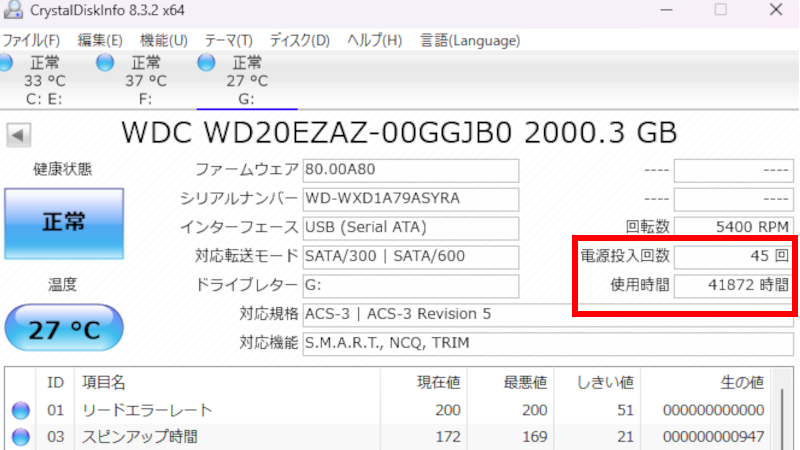Click the 5400 RPM rotation rate field
This screenshot has height=450, width=800.
pos(734,228)
